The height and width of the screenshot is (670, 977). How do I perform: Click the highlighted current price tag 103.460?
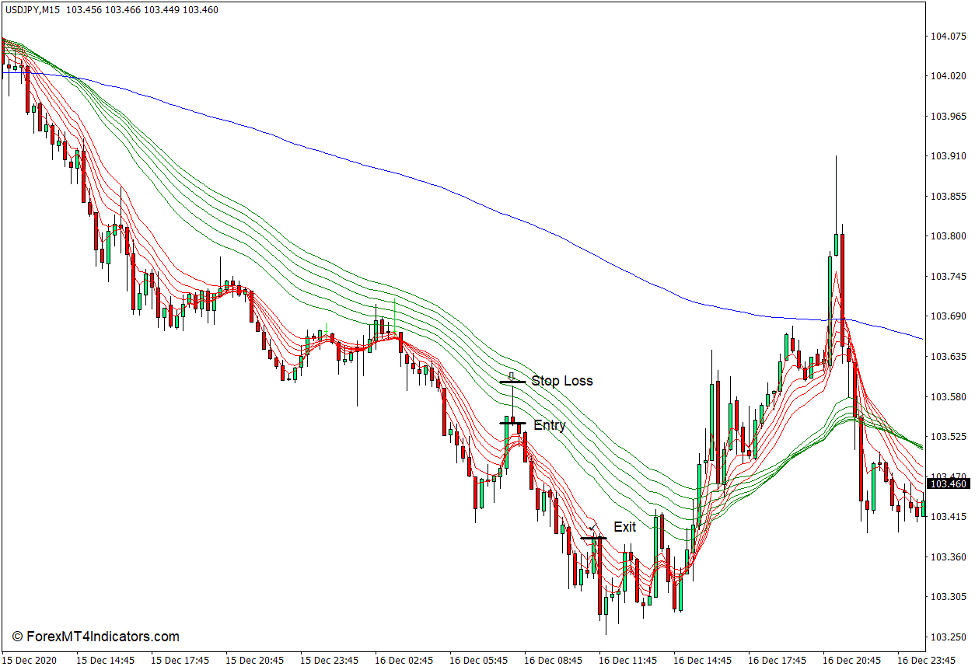click(x=948, y=481)
